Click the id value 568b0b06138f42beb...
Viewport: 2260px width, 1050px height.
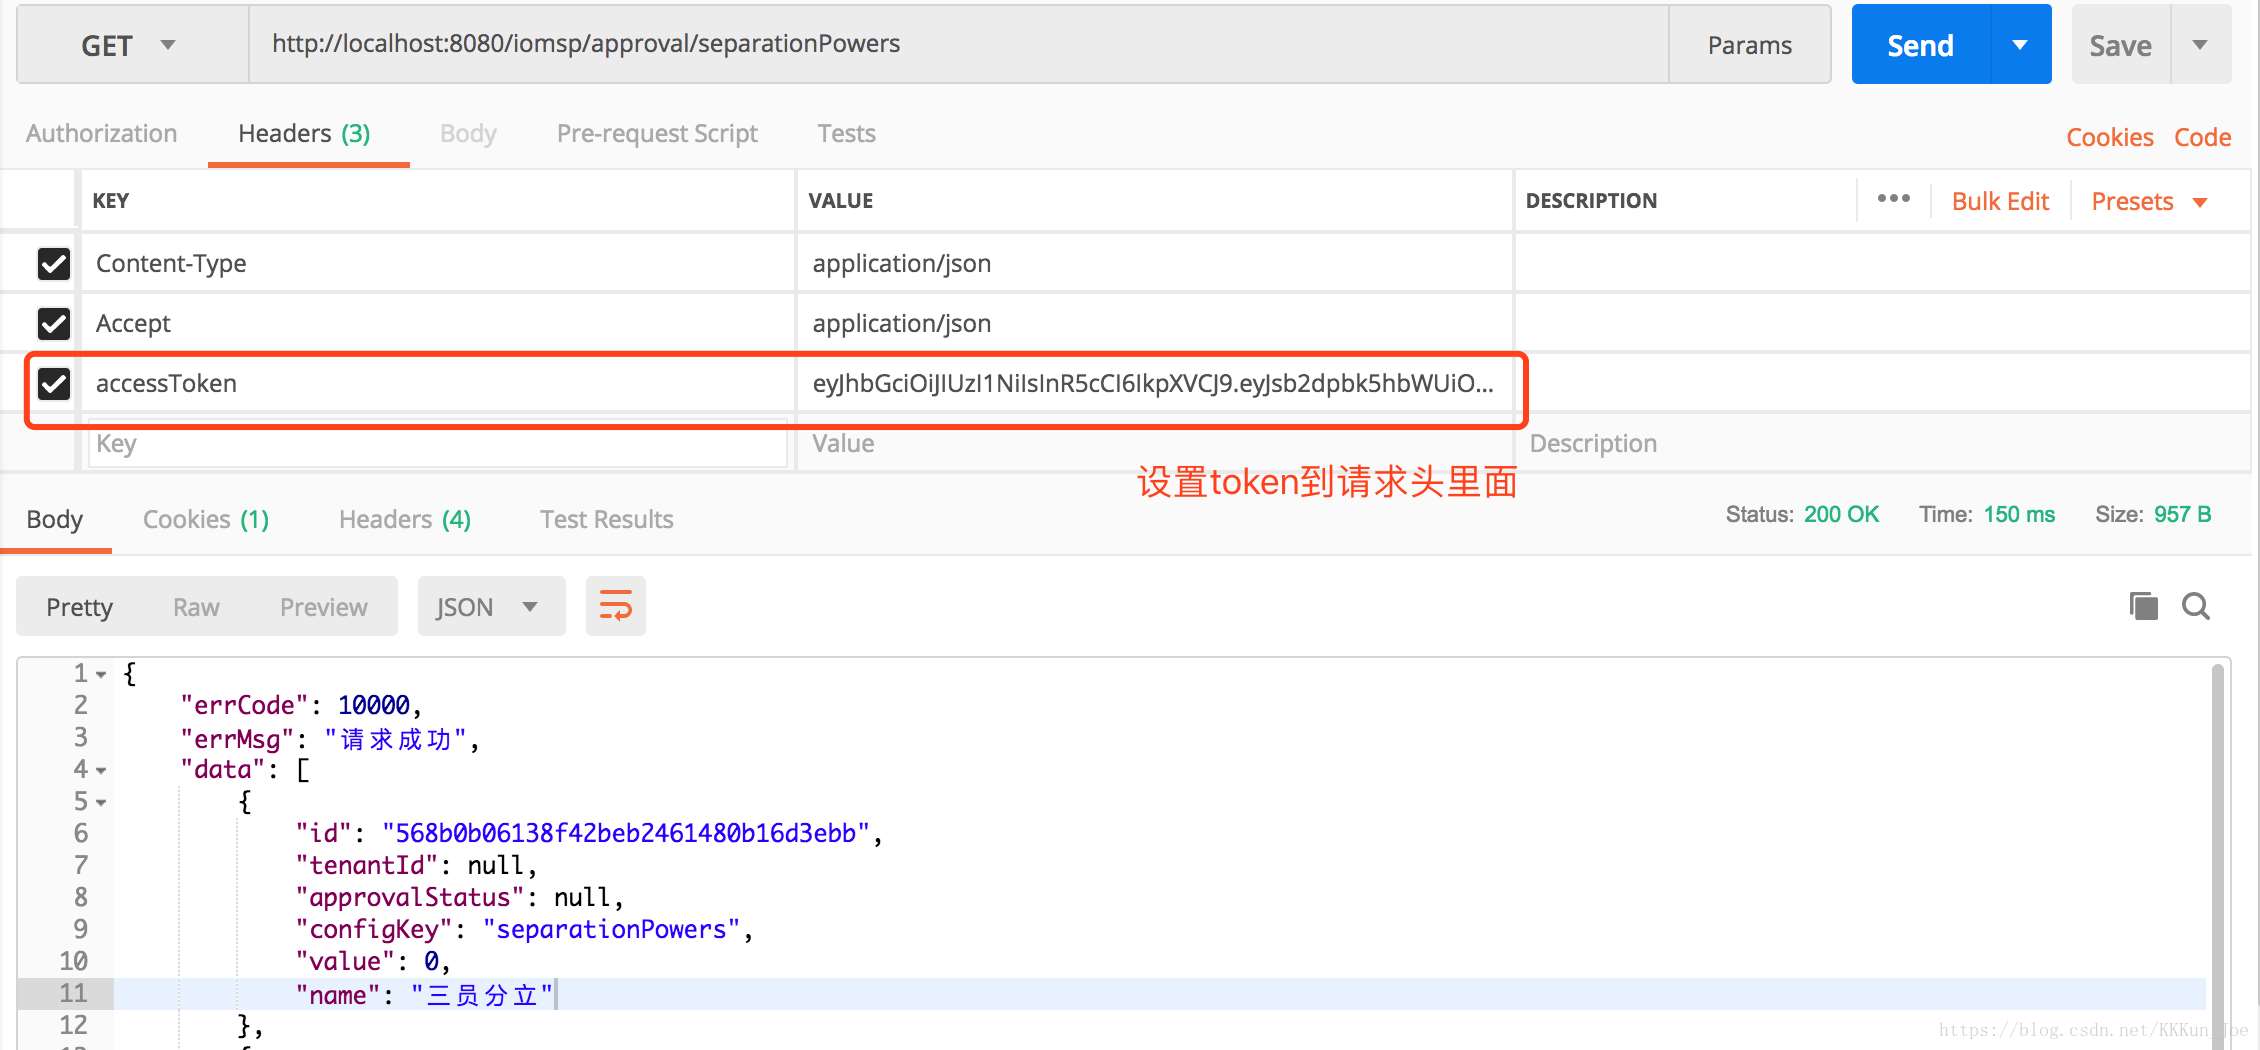point(626,833)
